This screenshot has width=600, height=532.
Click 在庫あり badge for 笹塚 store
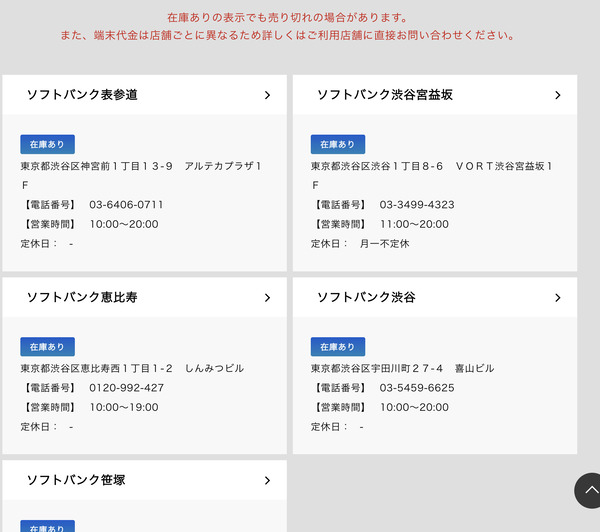pos(47,526)
